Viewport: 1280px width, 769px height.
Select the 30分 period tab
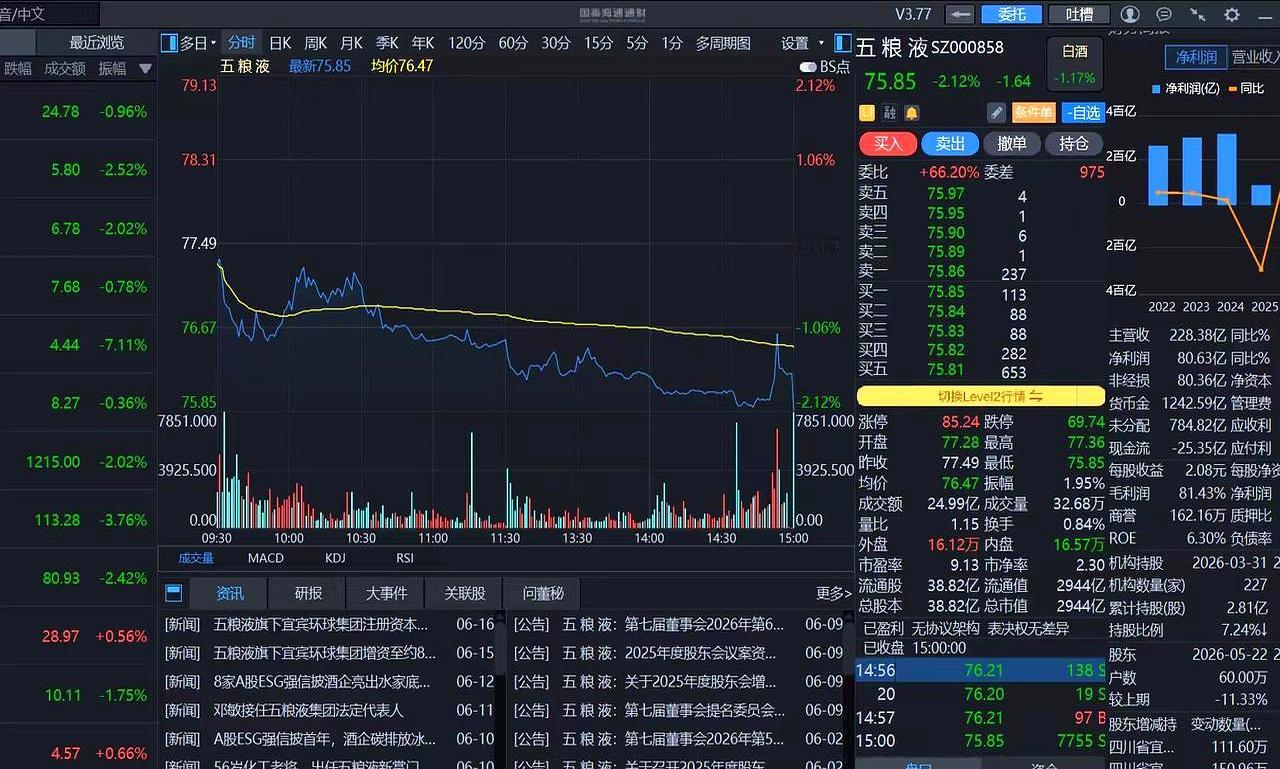tap(556, 43)
